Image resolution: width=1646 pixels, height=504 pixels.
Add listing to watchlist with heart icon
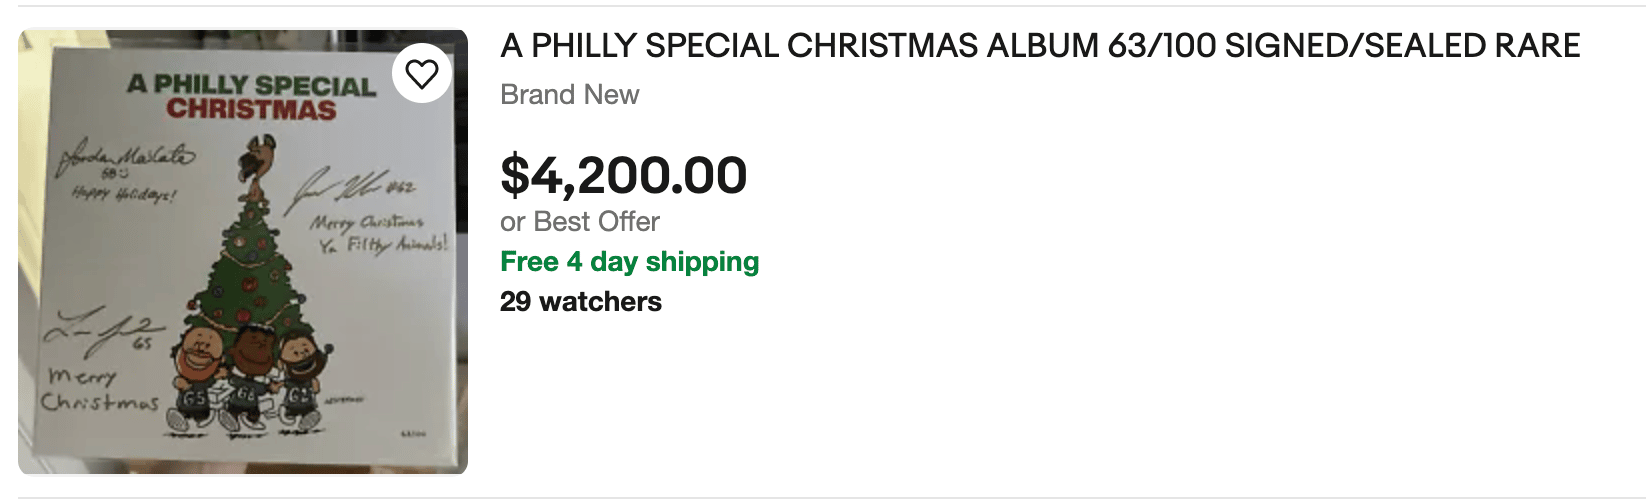(422, 74)
